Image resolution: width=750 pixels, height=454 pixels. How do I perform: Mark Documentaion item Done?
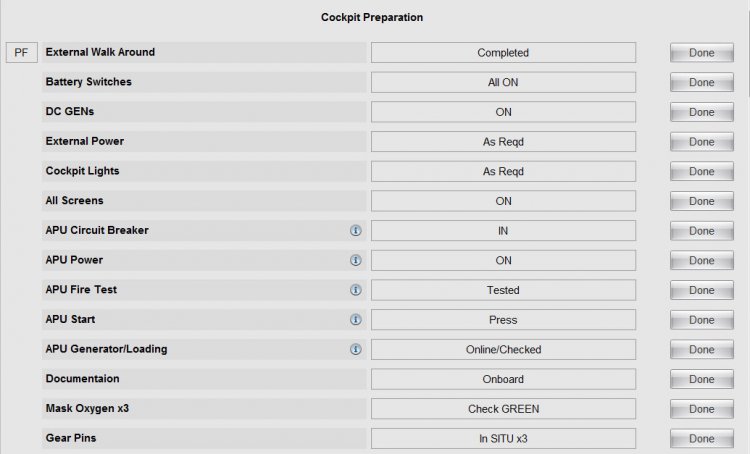pos(702,379)
